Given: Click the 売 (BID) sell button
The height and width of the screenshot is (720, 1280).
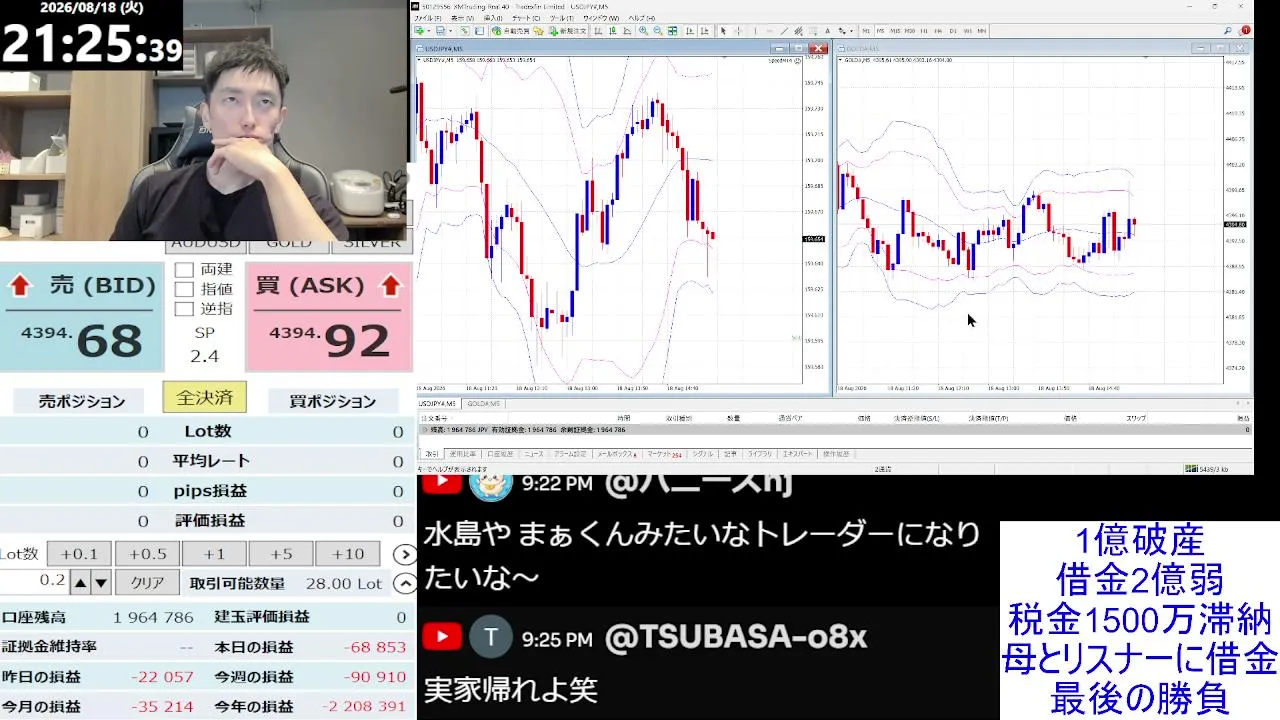Looking at the screenshot, I should [82, 317].
